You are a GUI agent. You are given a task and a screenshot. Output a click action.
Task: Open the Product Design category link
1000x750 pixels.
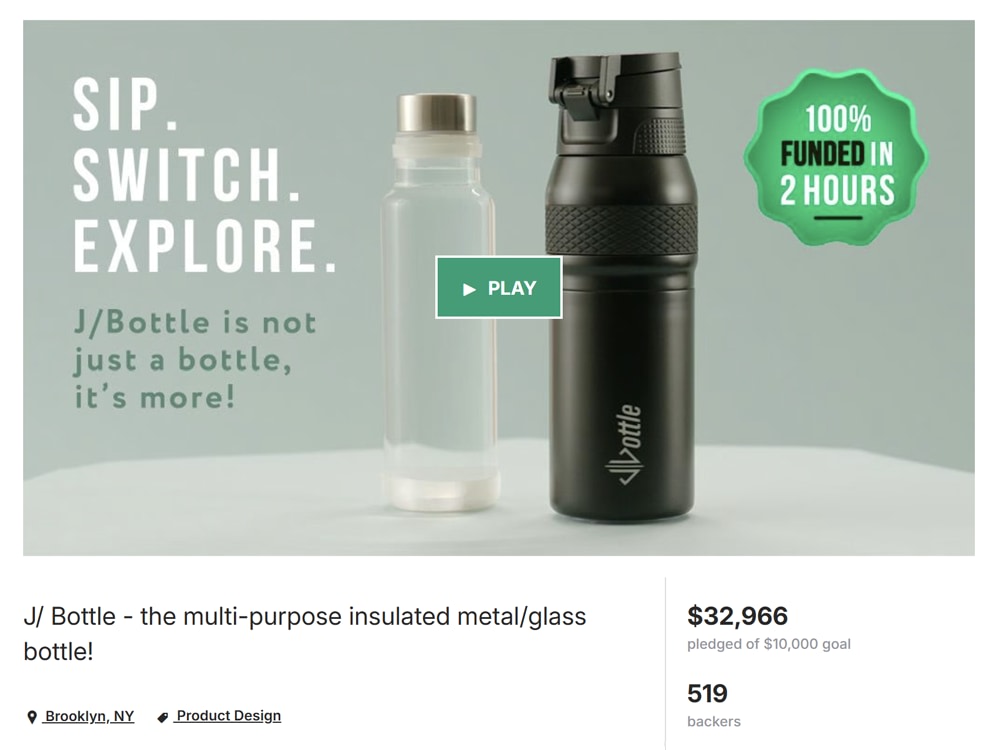[x=228, y=716]
